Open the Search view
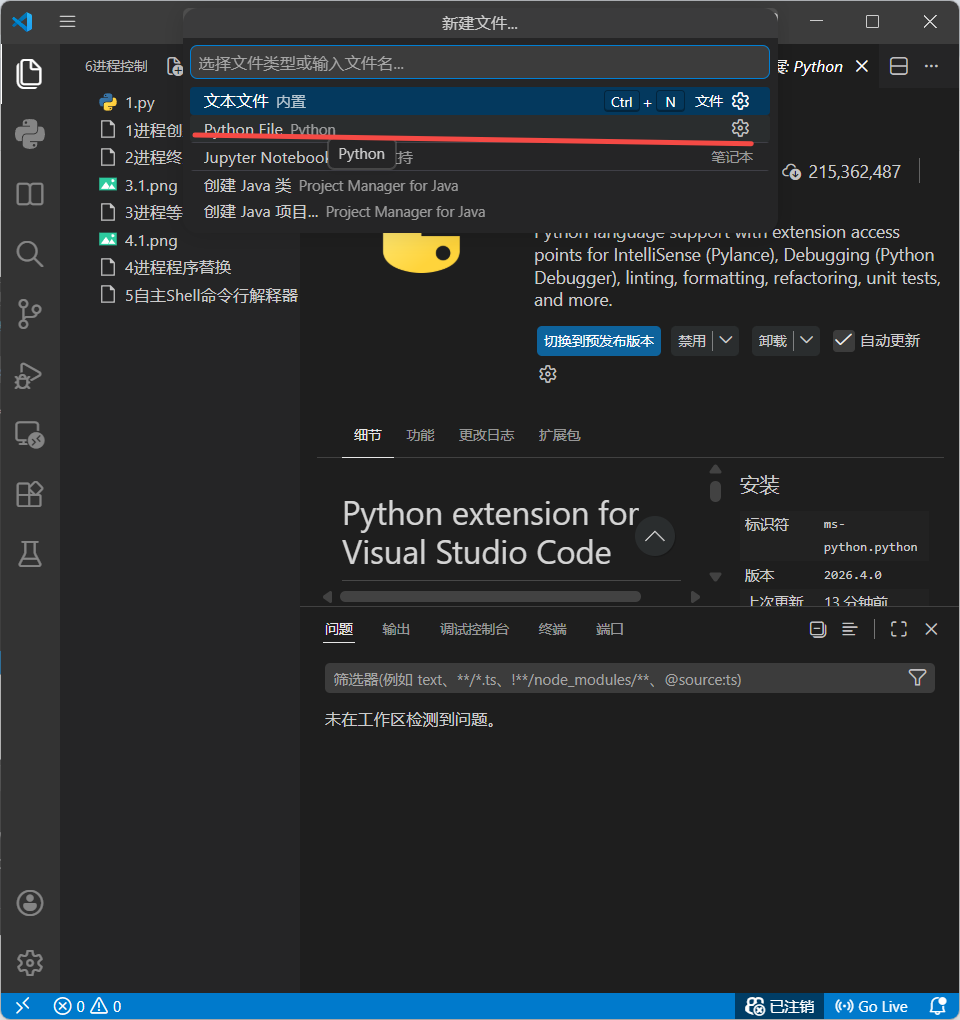Image resolution: width=960 pixels, height=1020 pixels. coord(29,254)
